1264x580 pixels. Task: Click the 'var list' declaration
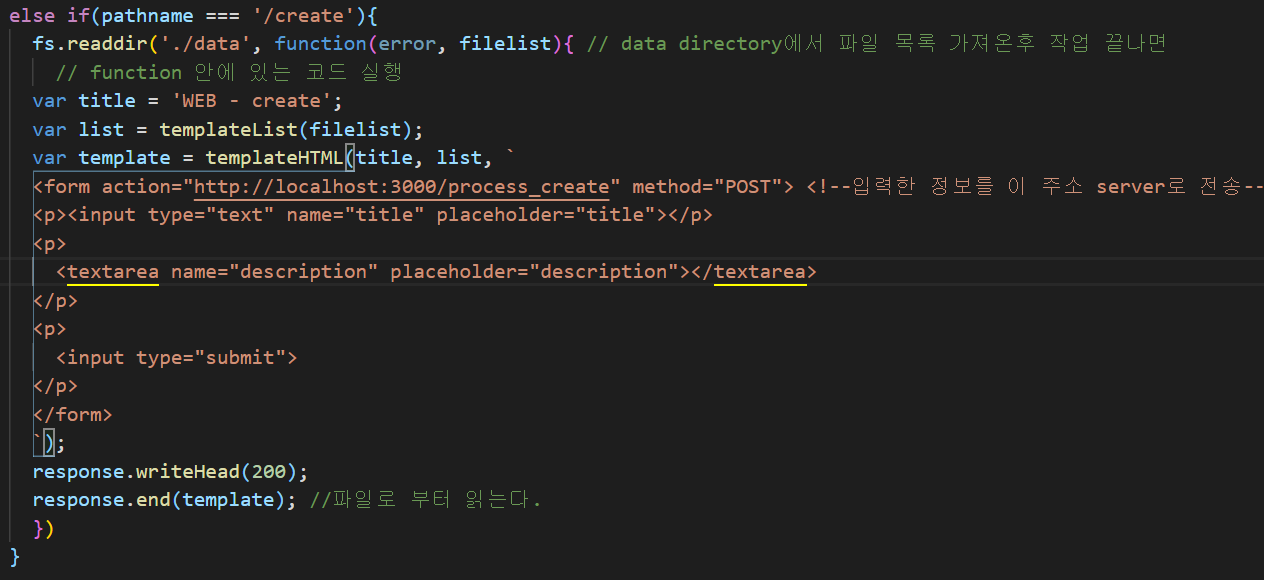[x=78, y=129]
